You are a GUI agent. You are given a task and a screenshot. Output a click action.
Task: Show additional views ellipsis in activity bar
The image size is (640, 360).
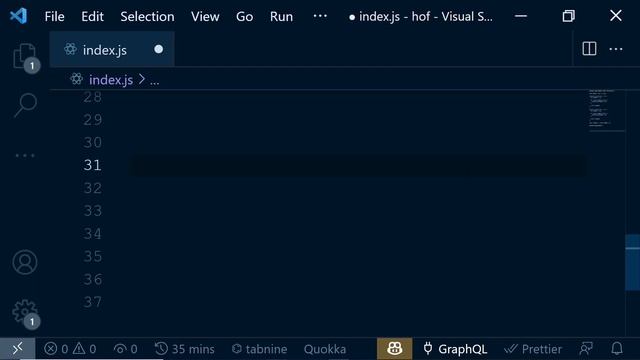25,156
